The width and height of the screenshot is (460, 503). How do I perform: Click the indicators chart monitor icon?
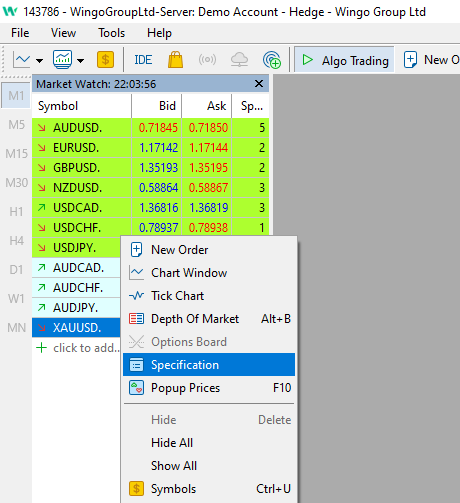coord(62,60)
